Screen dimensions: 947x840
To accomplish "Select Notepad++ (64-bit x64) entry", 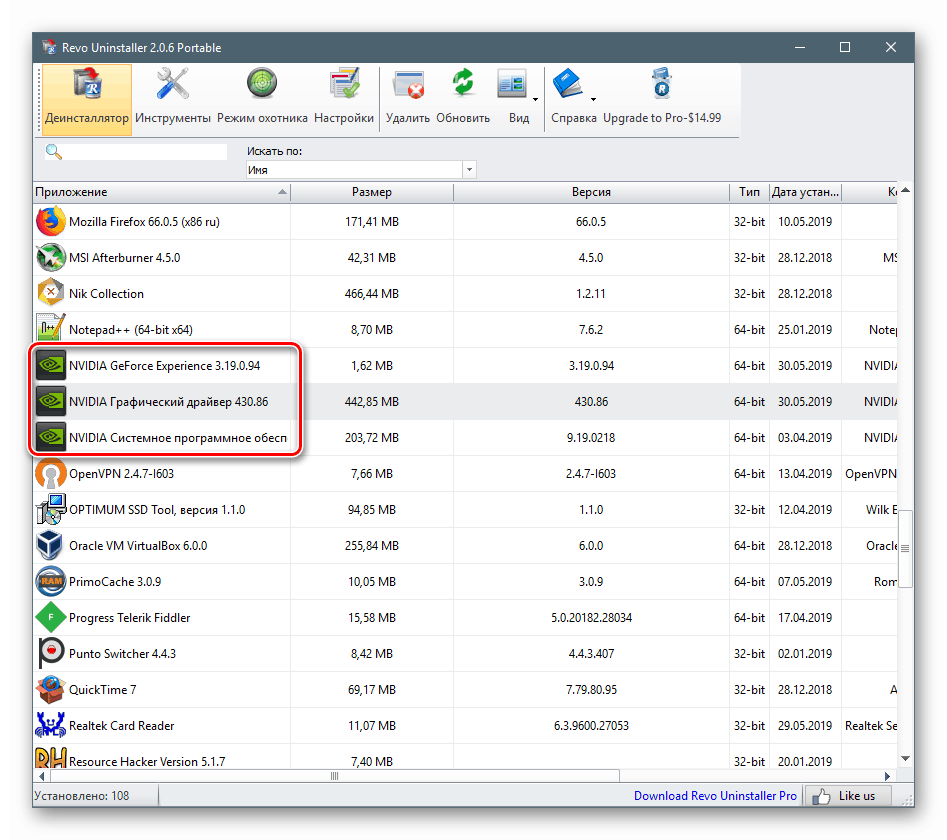I will pyautogui.click(x=131, y=330).
